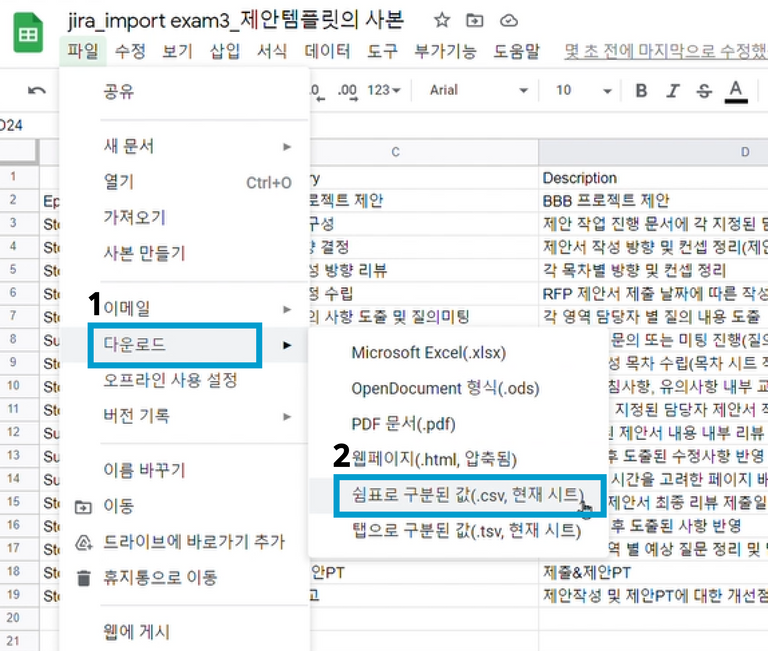768x651 pixels.
Task: Click cell '각 목차별 방향 및 컨셉 정리'
Action: pos(653,270)
